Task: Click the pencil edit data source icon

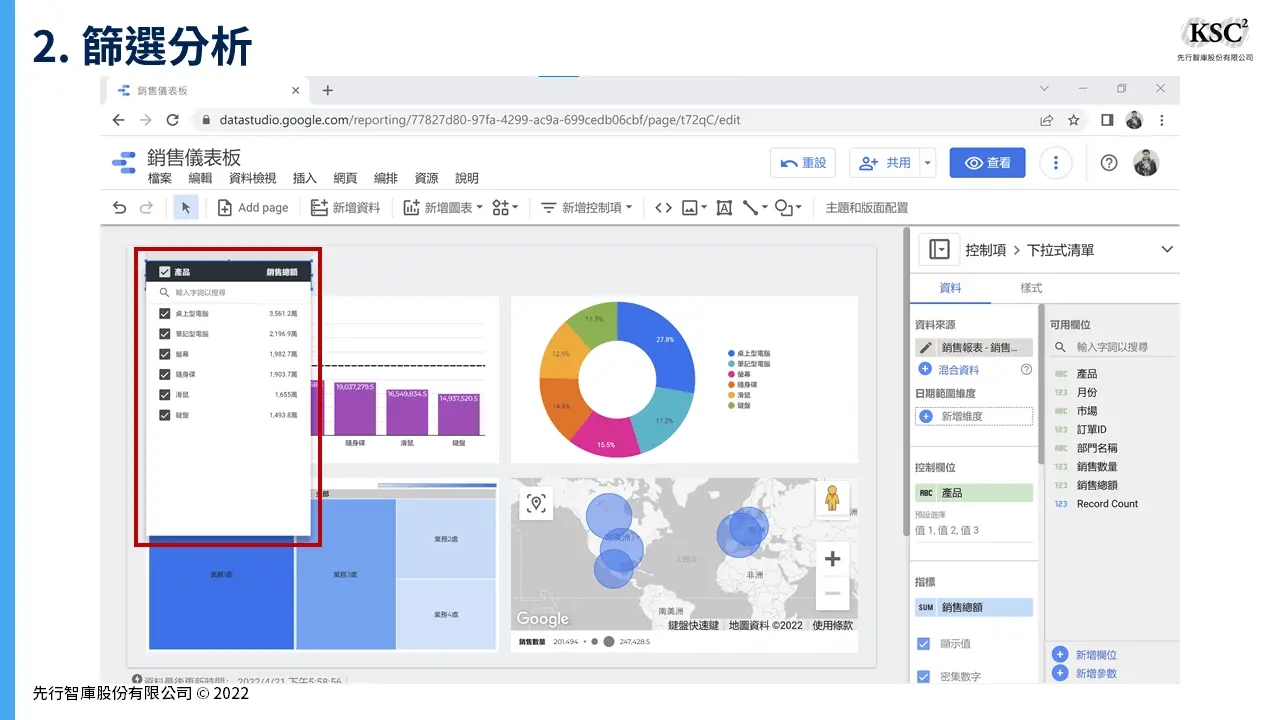Action: [x=926, y=348]
